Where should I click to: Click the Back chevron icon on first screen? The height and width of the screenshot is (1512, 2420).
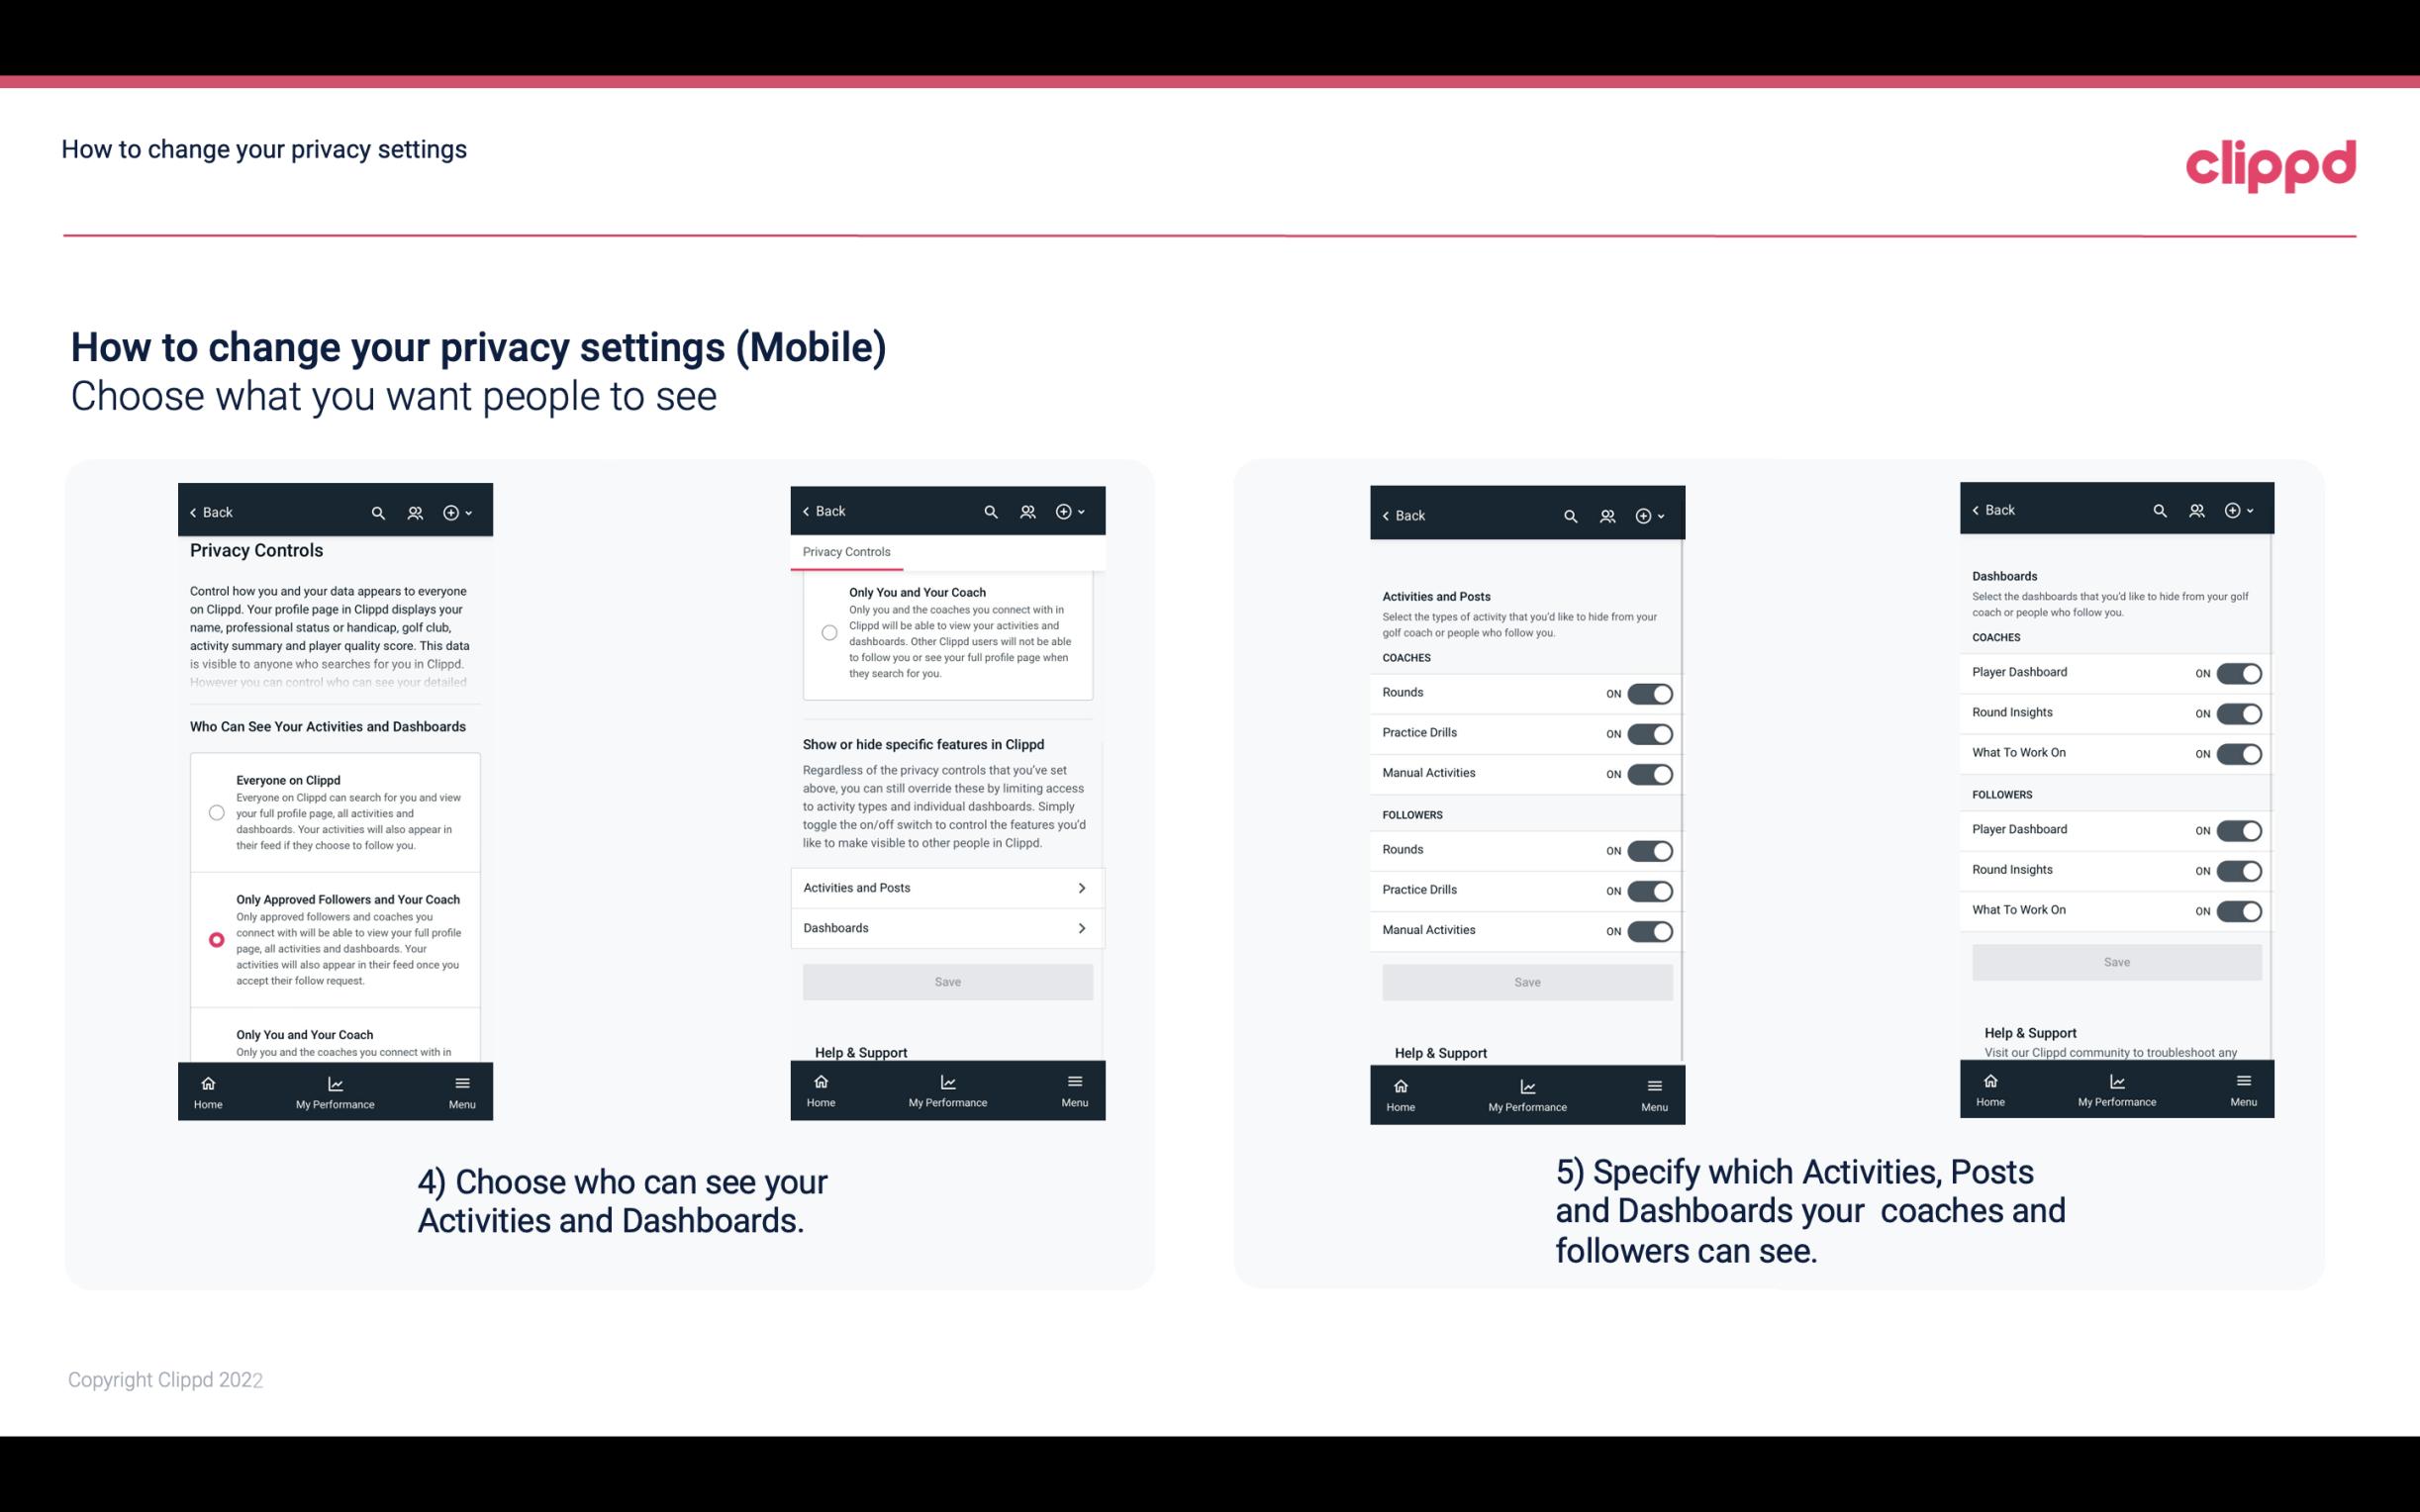[x=193, y=513]
